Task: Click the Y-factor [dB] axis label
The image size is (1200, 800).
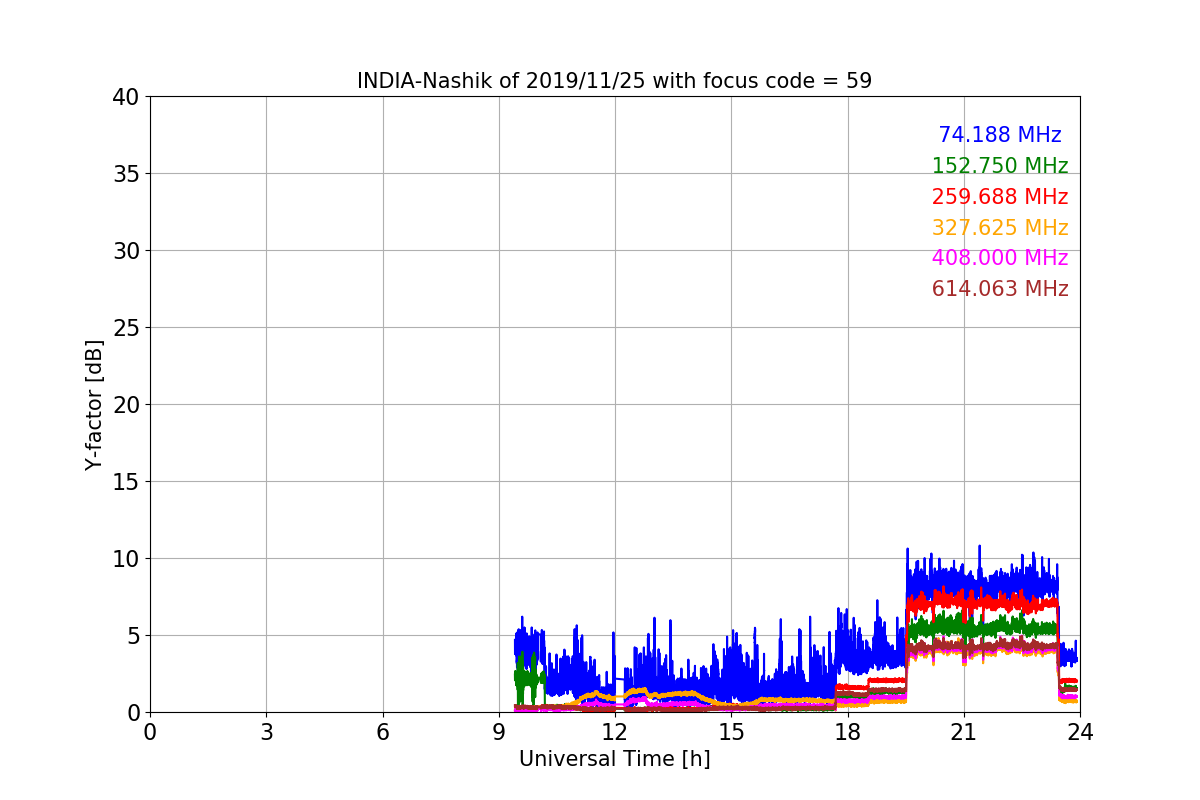Action: click(94, 405)
